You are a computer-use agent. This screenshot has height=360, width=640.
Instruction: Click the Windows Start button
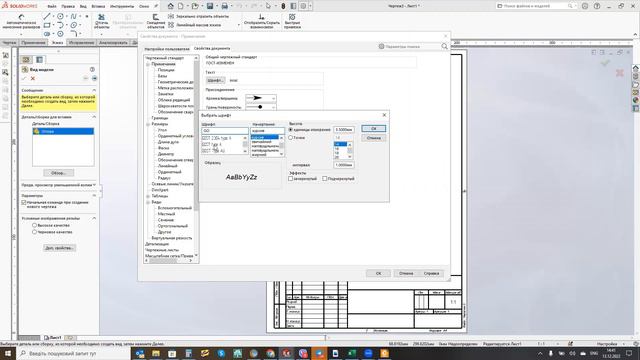pos(8,353)
